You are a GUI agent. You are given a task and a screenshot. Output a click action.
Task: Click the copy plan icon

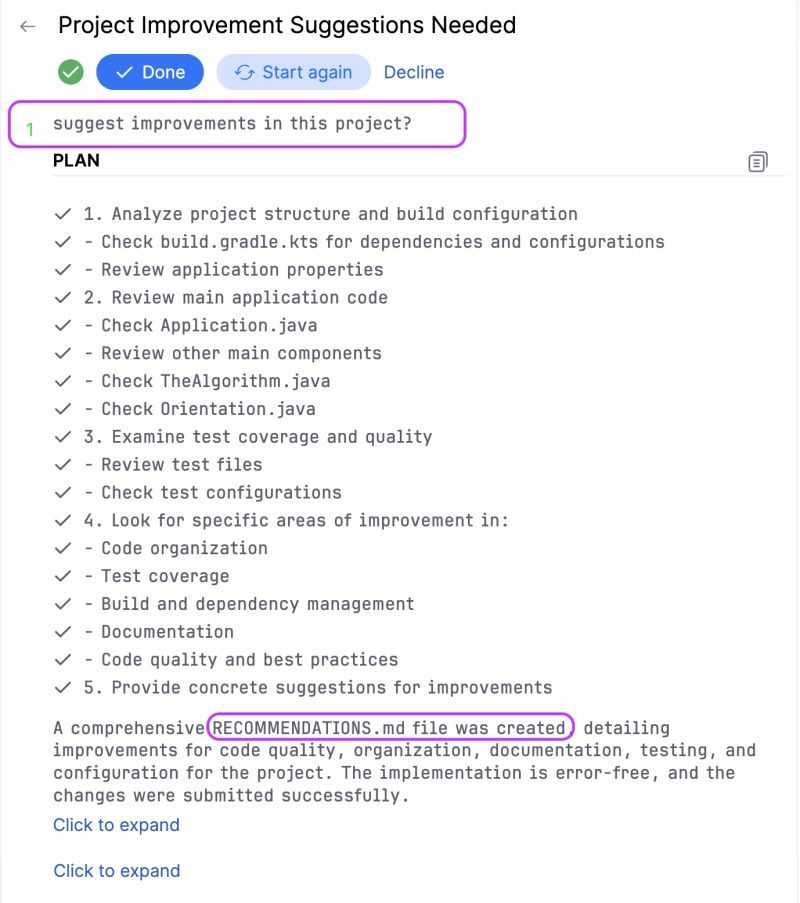(758, 161)
